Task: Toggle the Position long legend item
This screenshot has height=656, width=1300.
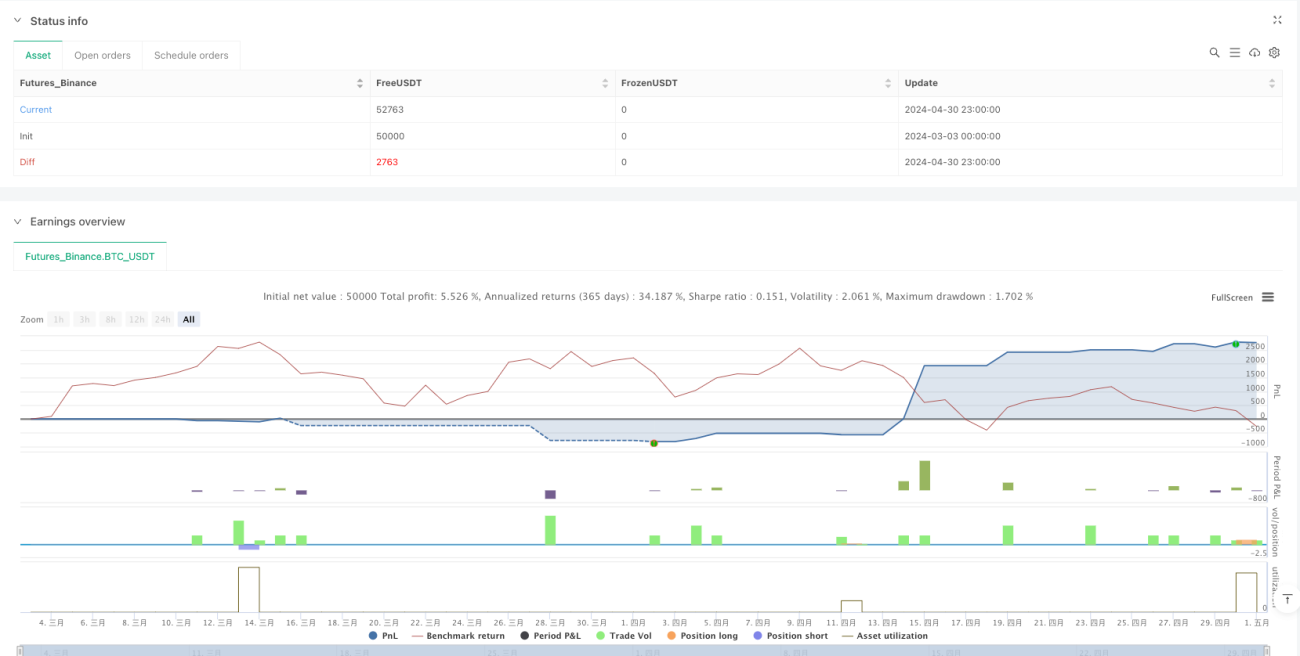Action: coord(700,635)
